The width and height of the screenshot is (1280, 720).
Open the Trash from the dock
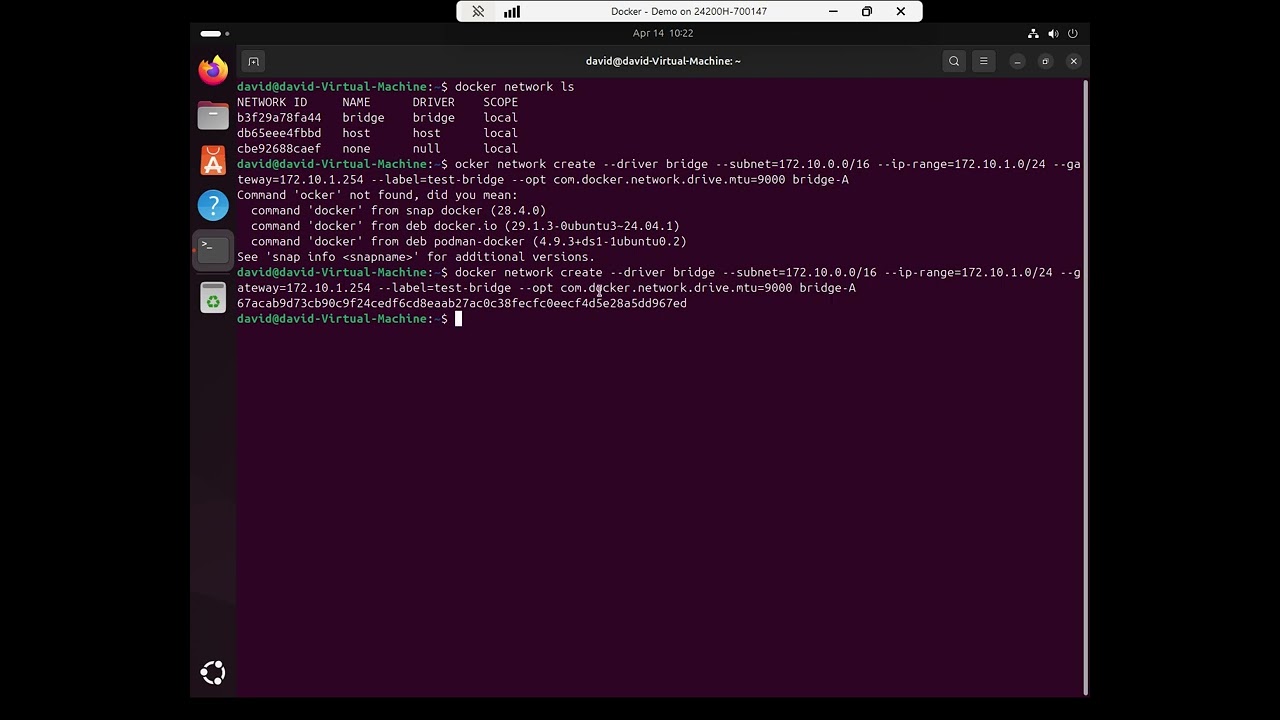[x=213, y=298]
